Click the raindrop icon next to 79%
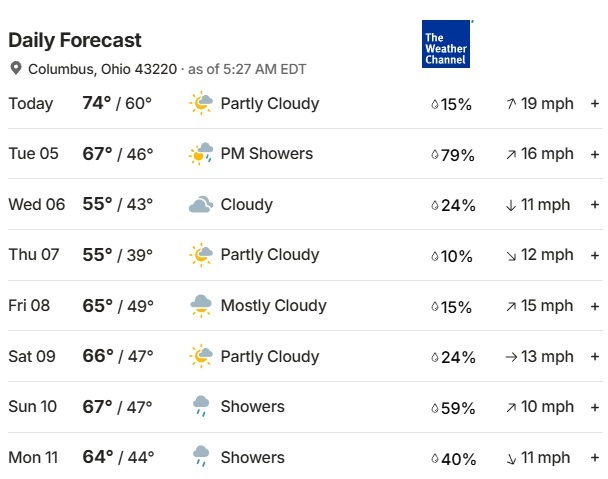The width and height of the screenshot is (608, 479). click(435, 155)
